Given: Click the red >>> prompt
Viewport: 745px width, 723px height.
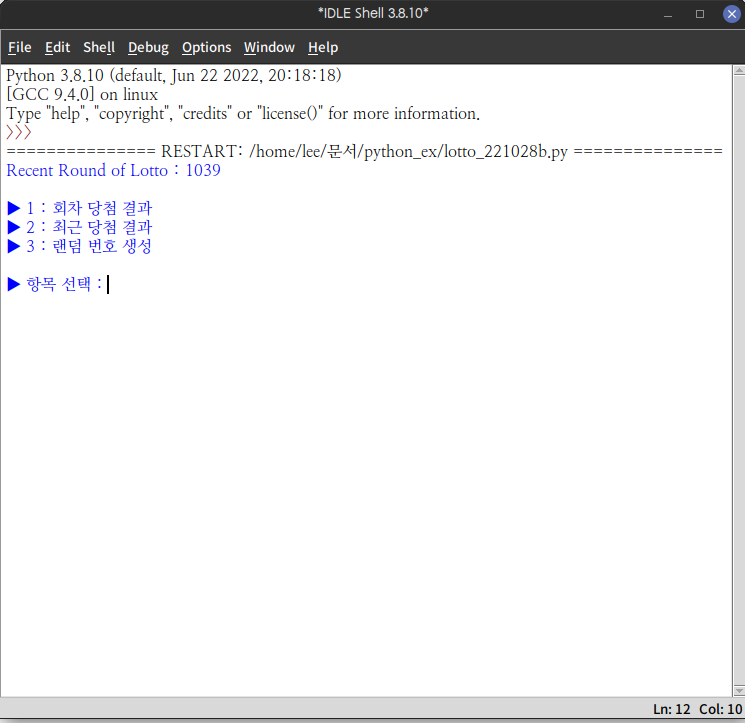Looking at the screenshot, I should coord(19,132).
